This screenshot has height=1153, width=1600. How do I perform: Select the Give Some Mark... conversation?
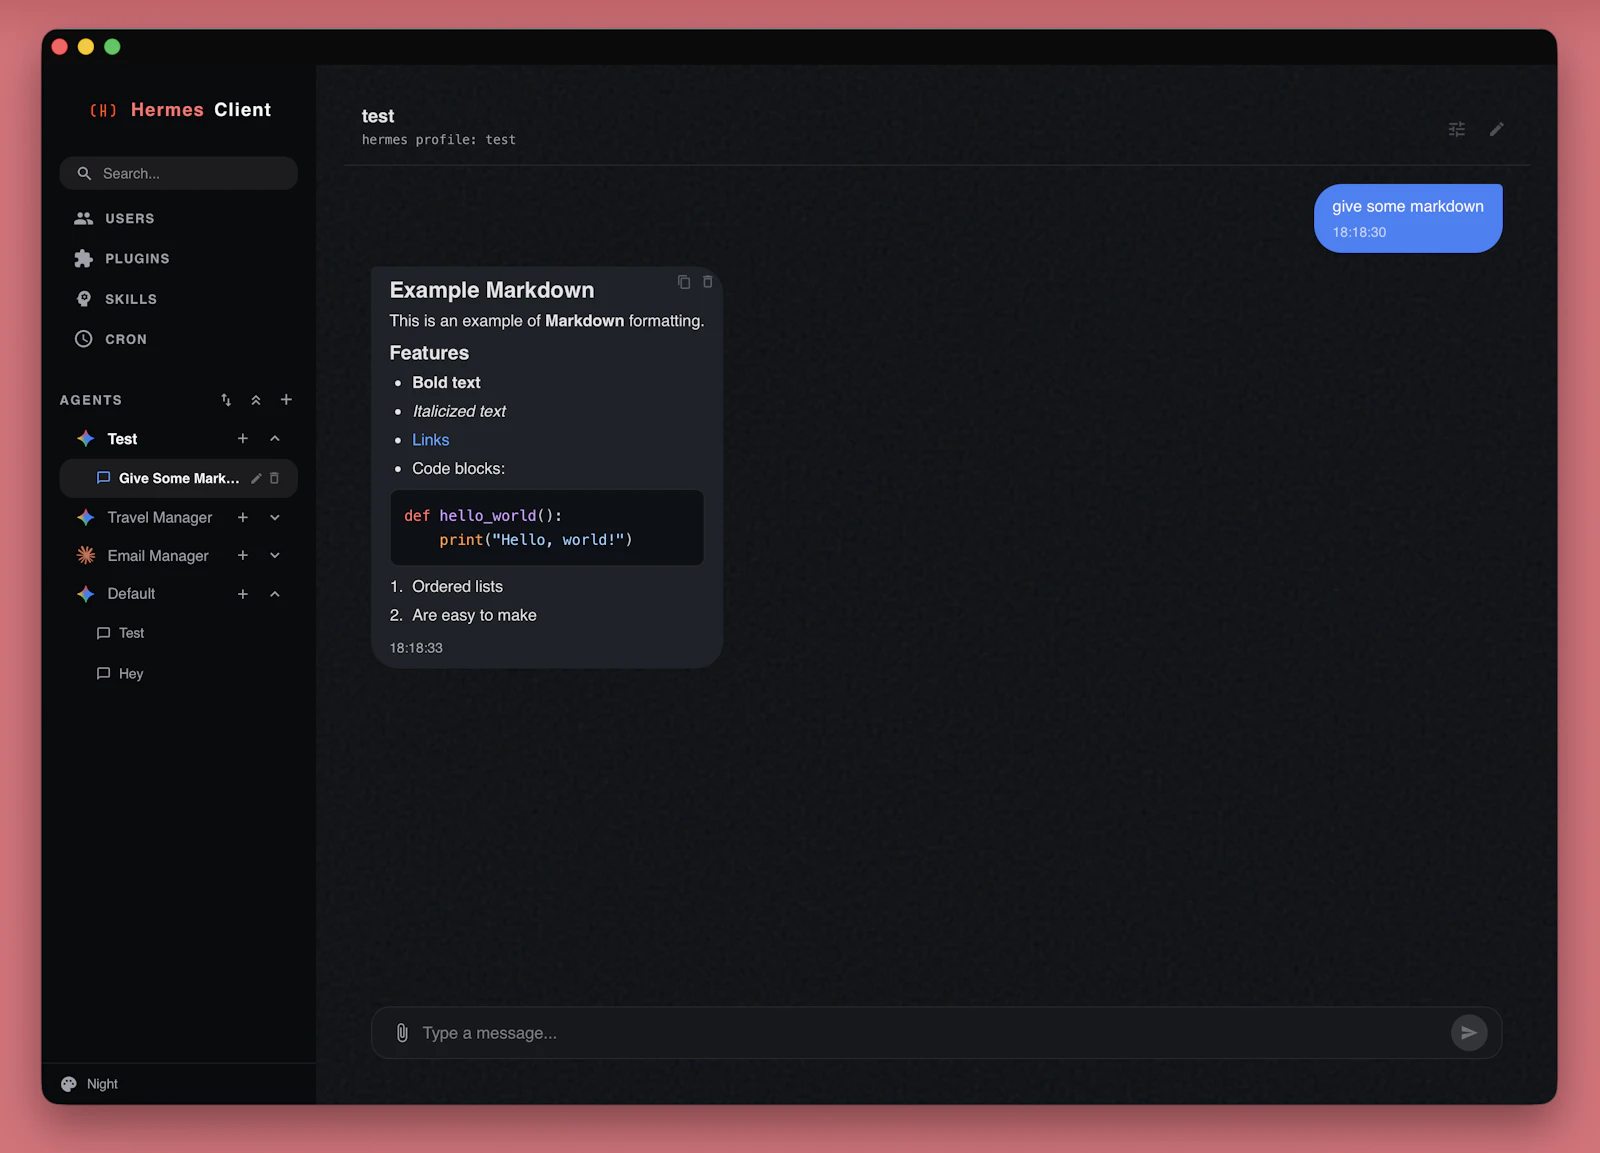point(178,478)
